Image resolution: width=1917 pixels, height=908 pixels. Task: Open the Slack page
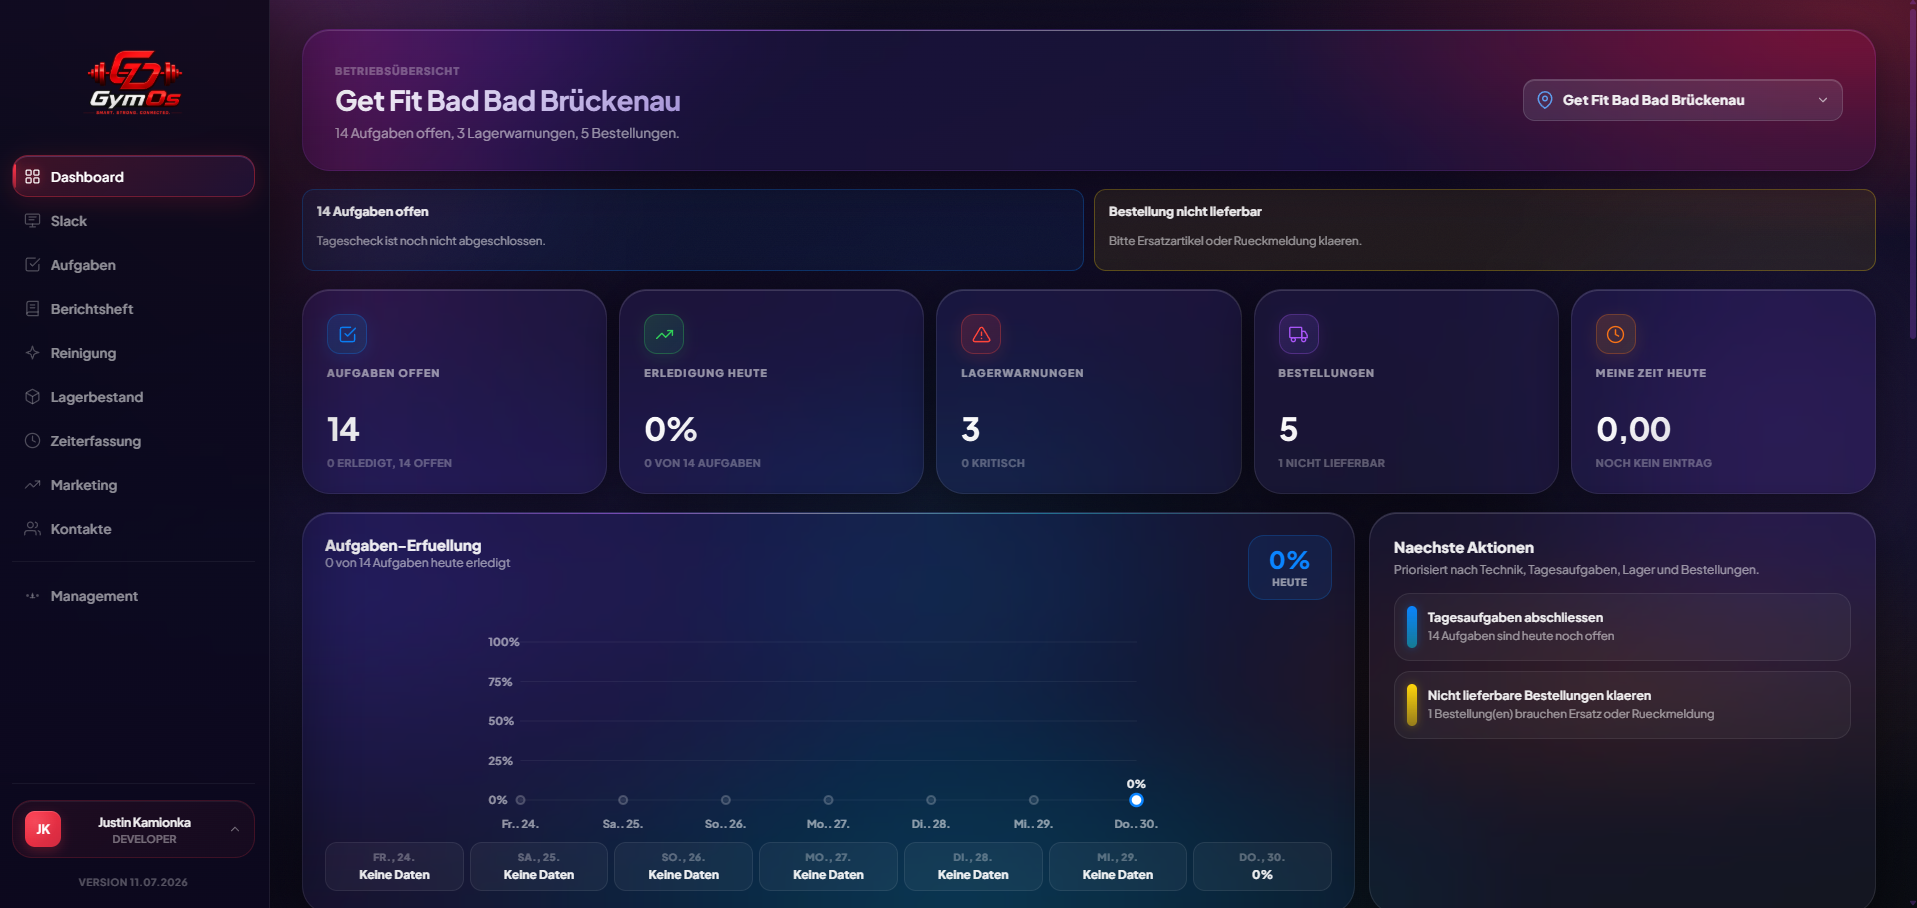click(133, 221)
